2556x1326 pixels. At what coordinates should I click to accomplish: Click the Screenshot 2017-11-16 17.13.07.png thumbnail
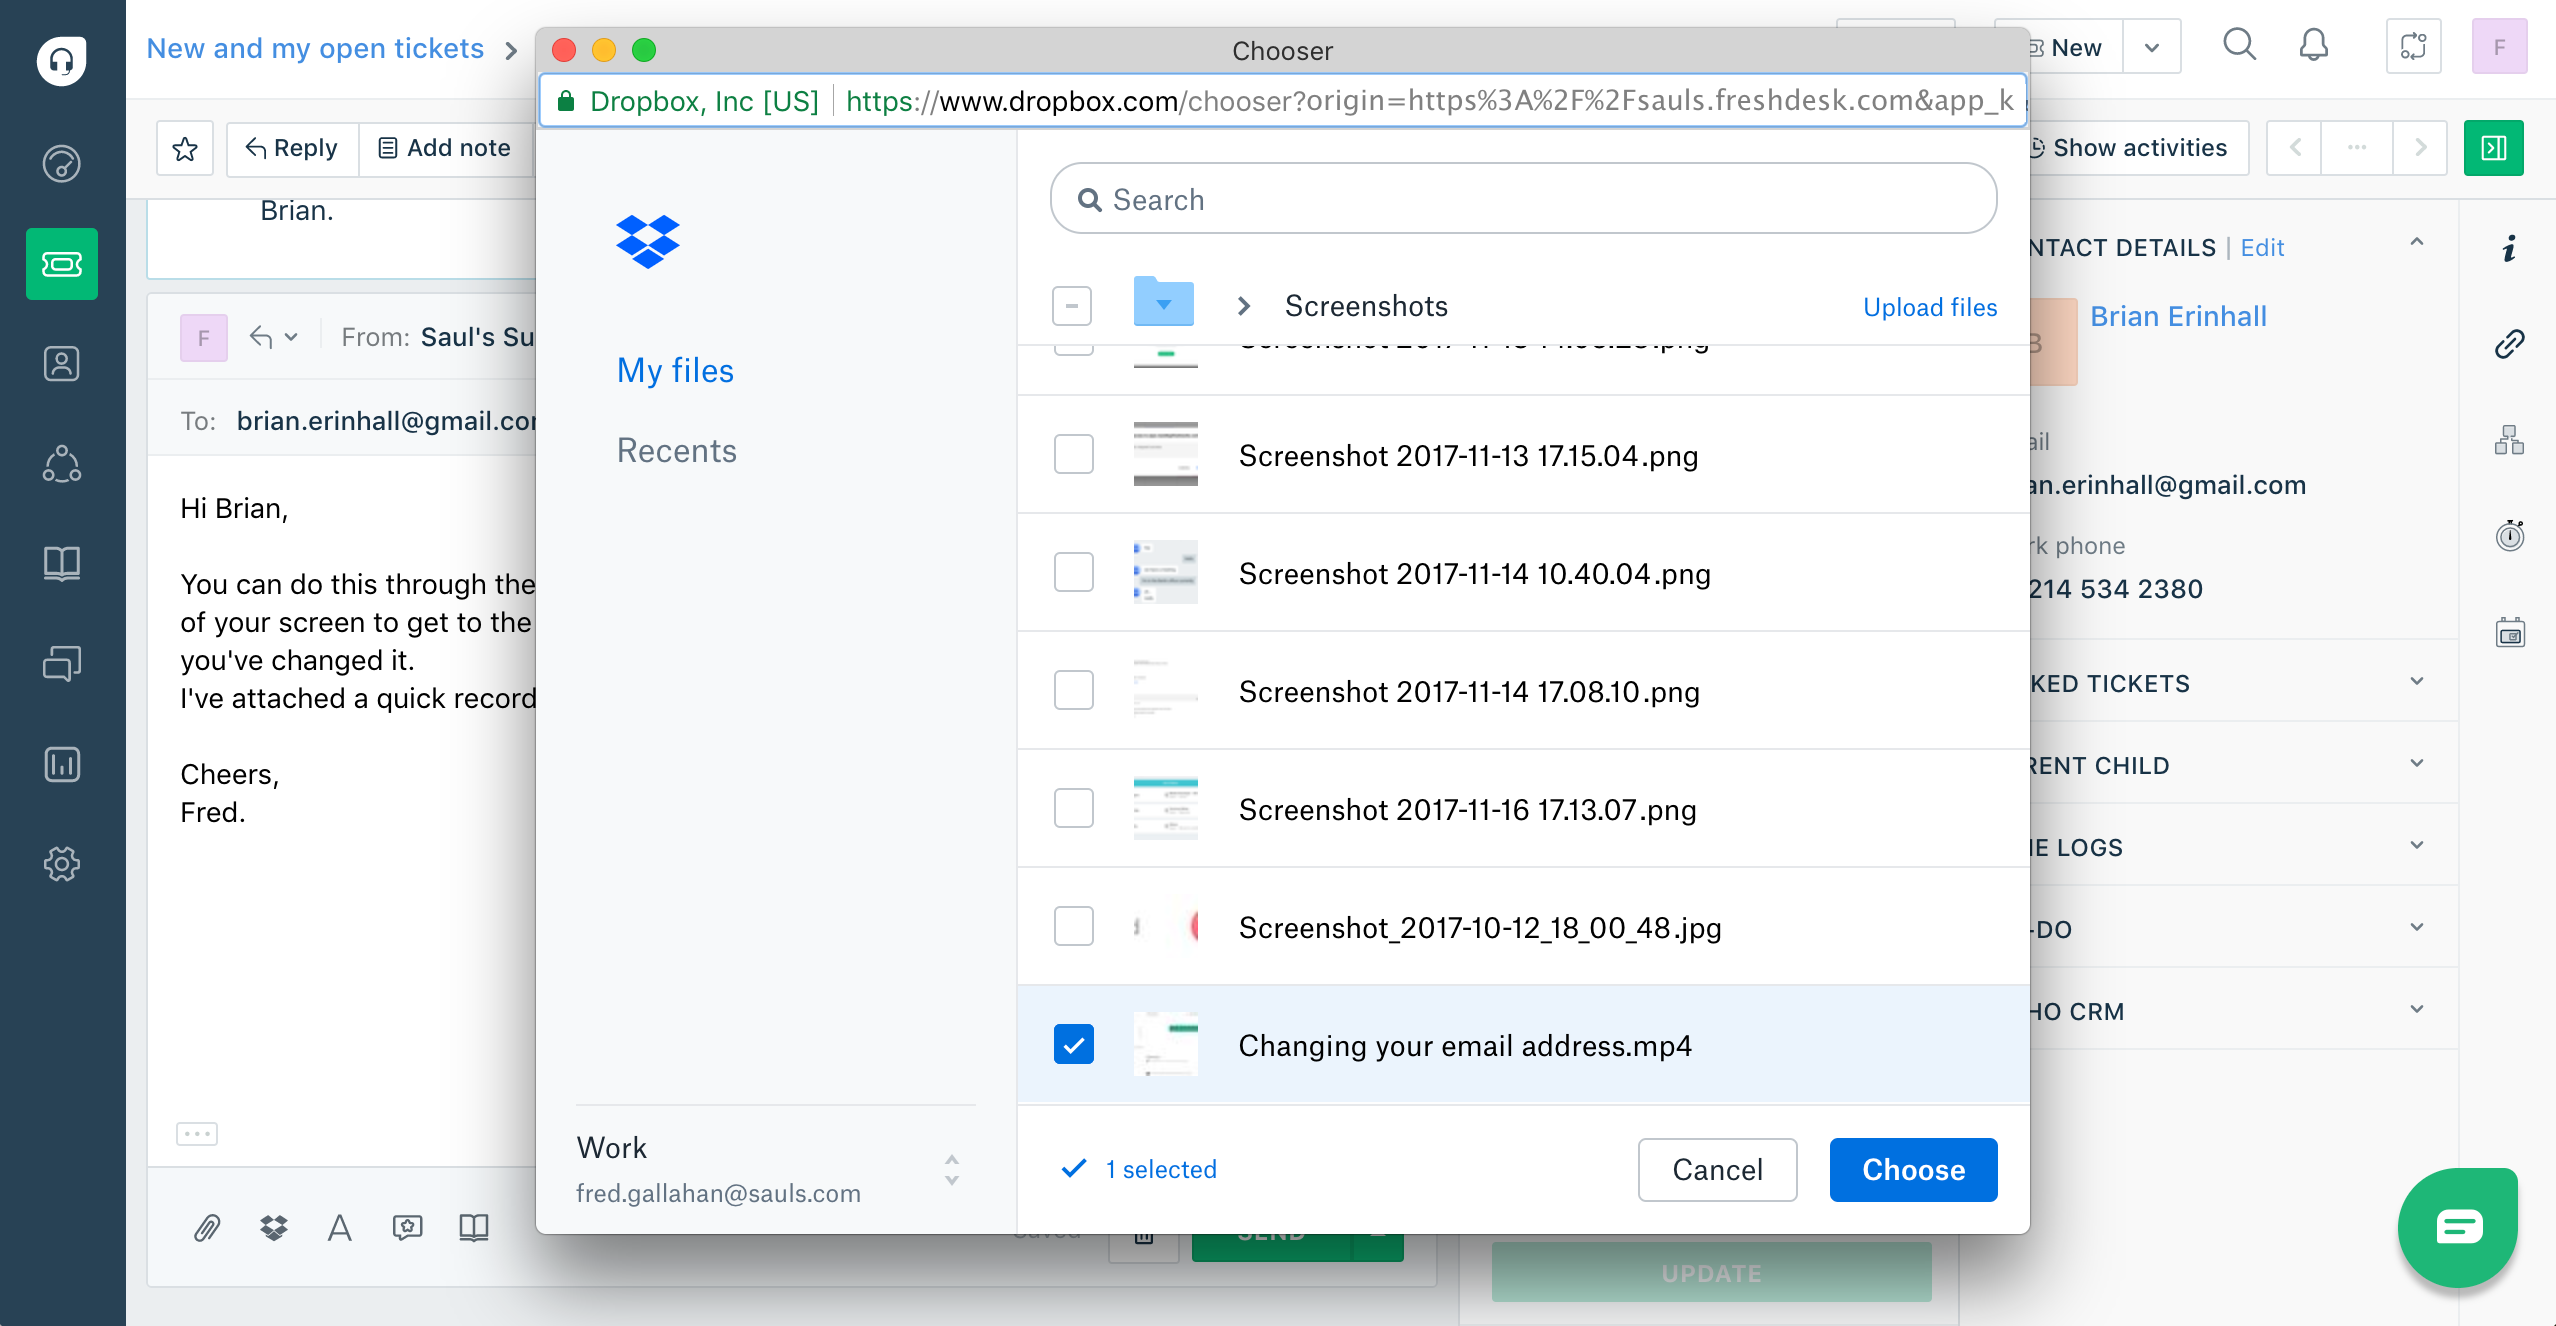1165,809
